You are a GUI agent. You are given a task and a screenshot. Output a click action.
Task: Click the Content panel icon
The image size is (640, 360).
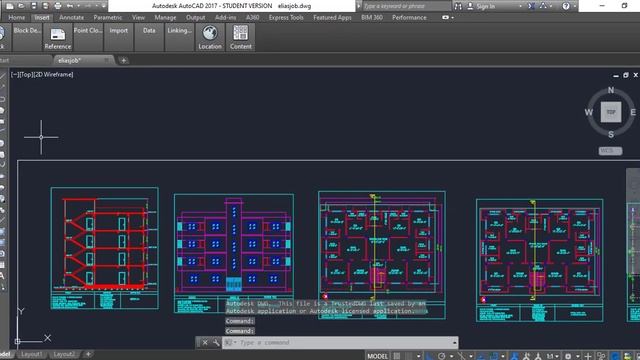click(240, 33)
